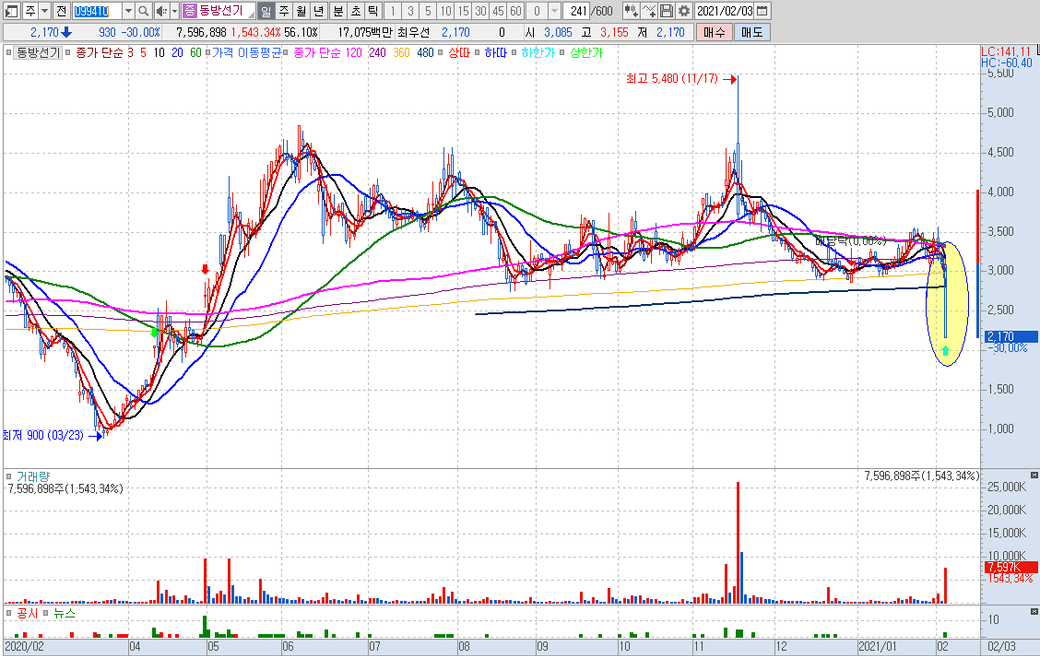The height and width of the screenshot is (656, 1040).
Task: Expand the dropdown next to 주 market selector
Action: coord(44,11)
